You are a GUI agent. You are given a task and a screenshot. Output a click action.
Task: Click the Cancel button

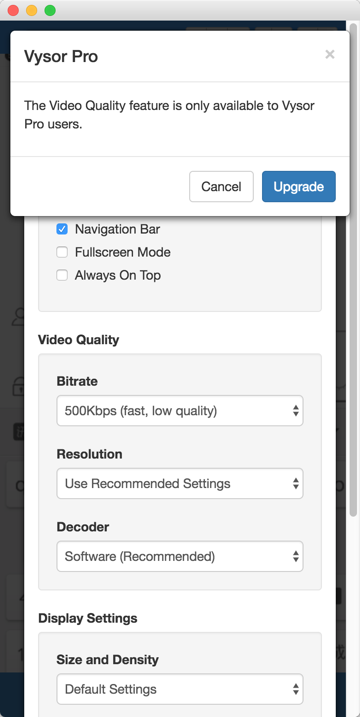221,187
